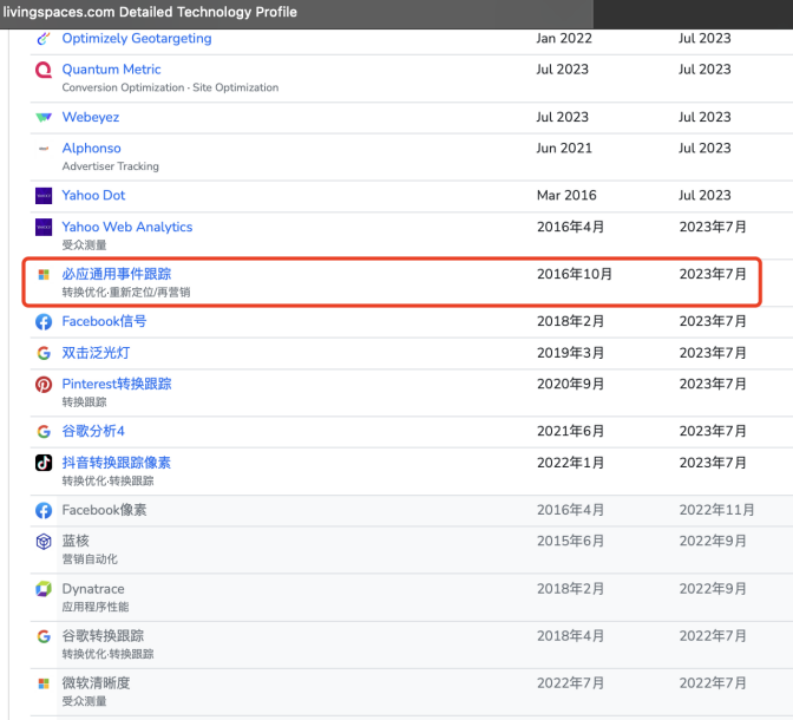Click the Optimizely Geotargeting logo icon
The width and height of the screenshot is (793, 720).
[x=43, y=38]
